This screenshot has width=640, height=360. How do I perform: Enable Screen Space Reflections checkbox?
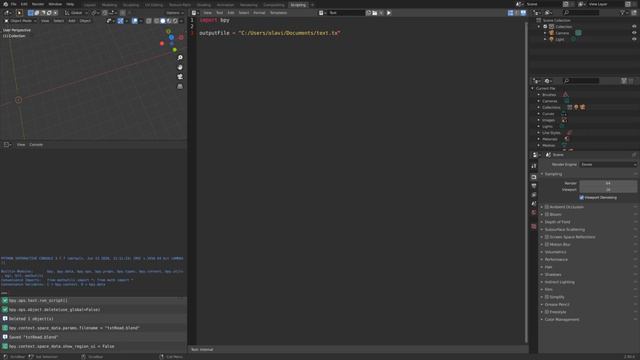pyautogui.click(x=547, y=237)
